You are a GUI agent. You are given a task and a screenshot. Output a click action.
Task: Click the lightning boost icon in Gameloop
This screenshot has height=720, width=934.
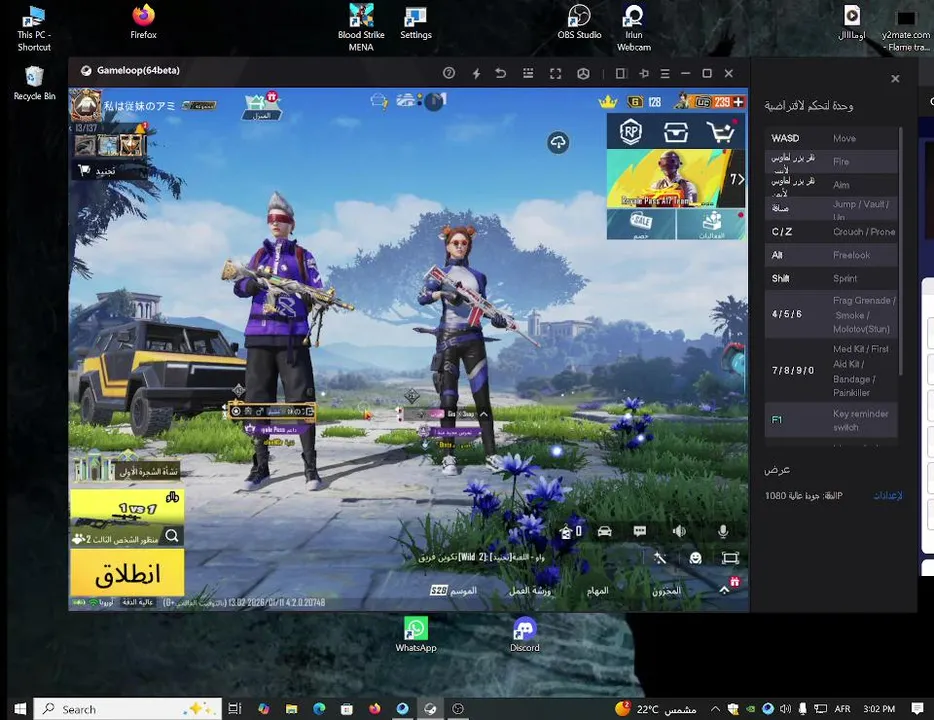pos(476,73)
